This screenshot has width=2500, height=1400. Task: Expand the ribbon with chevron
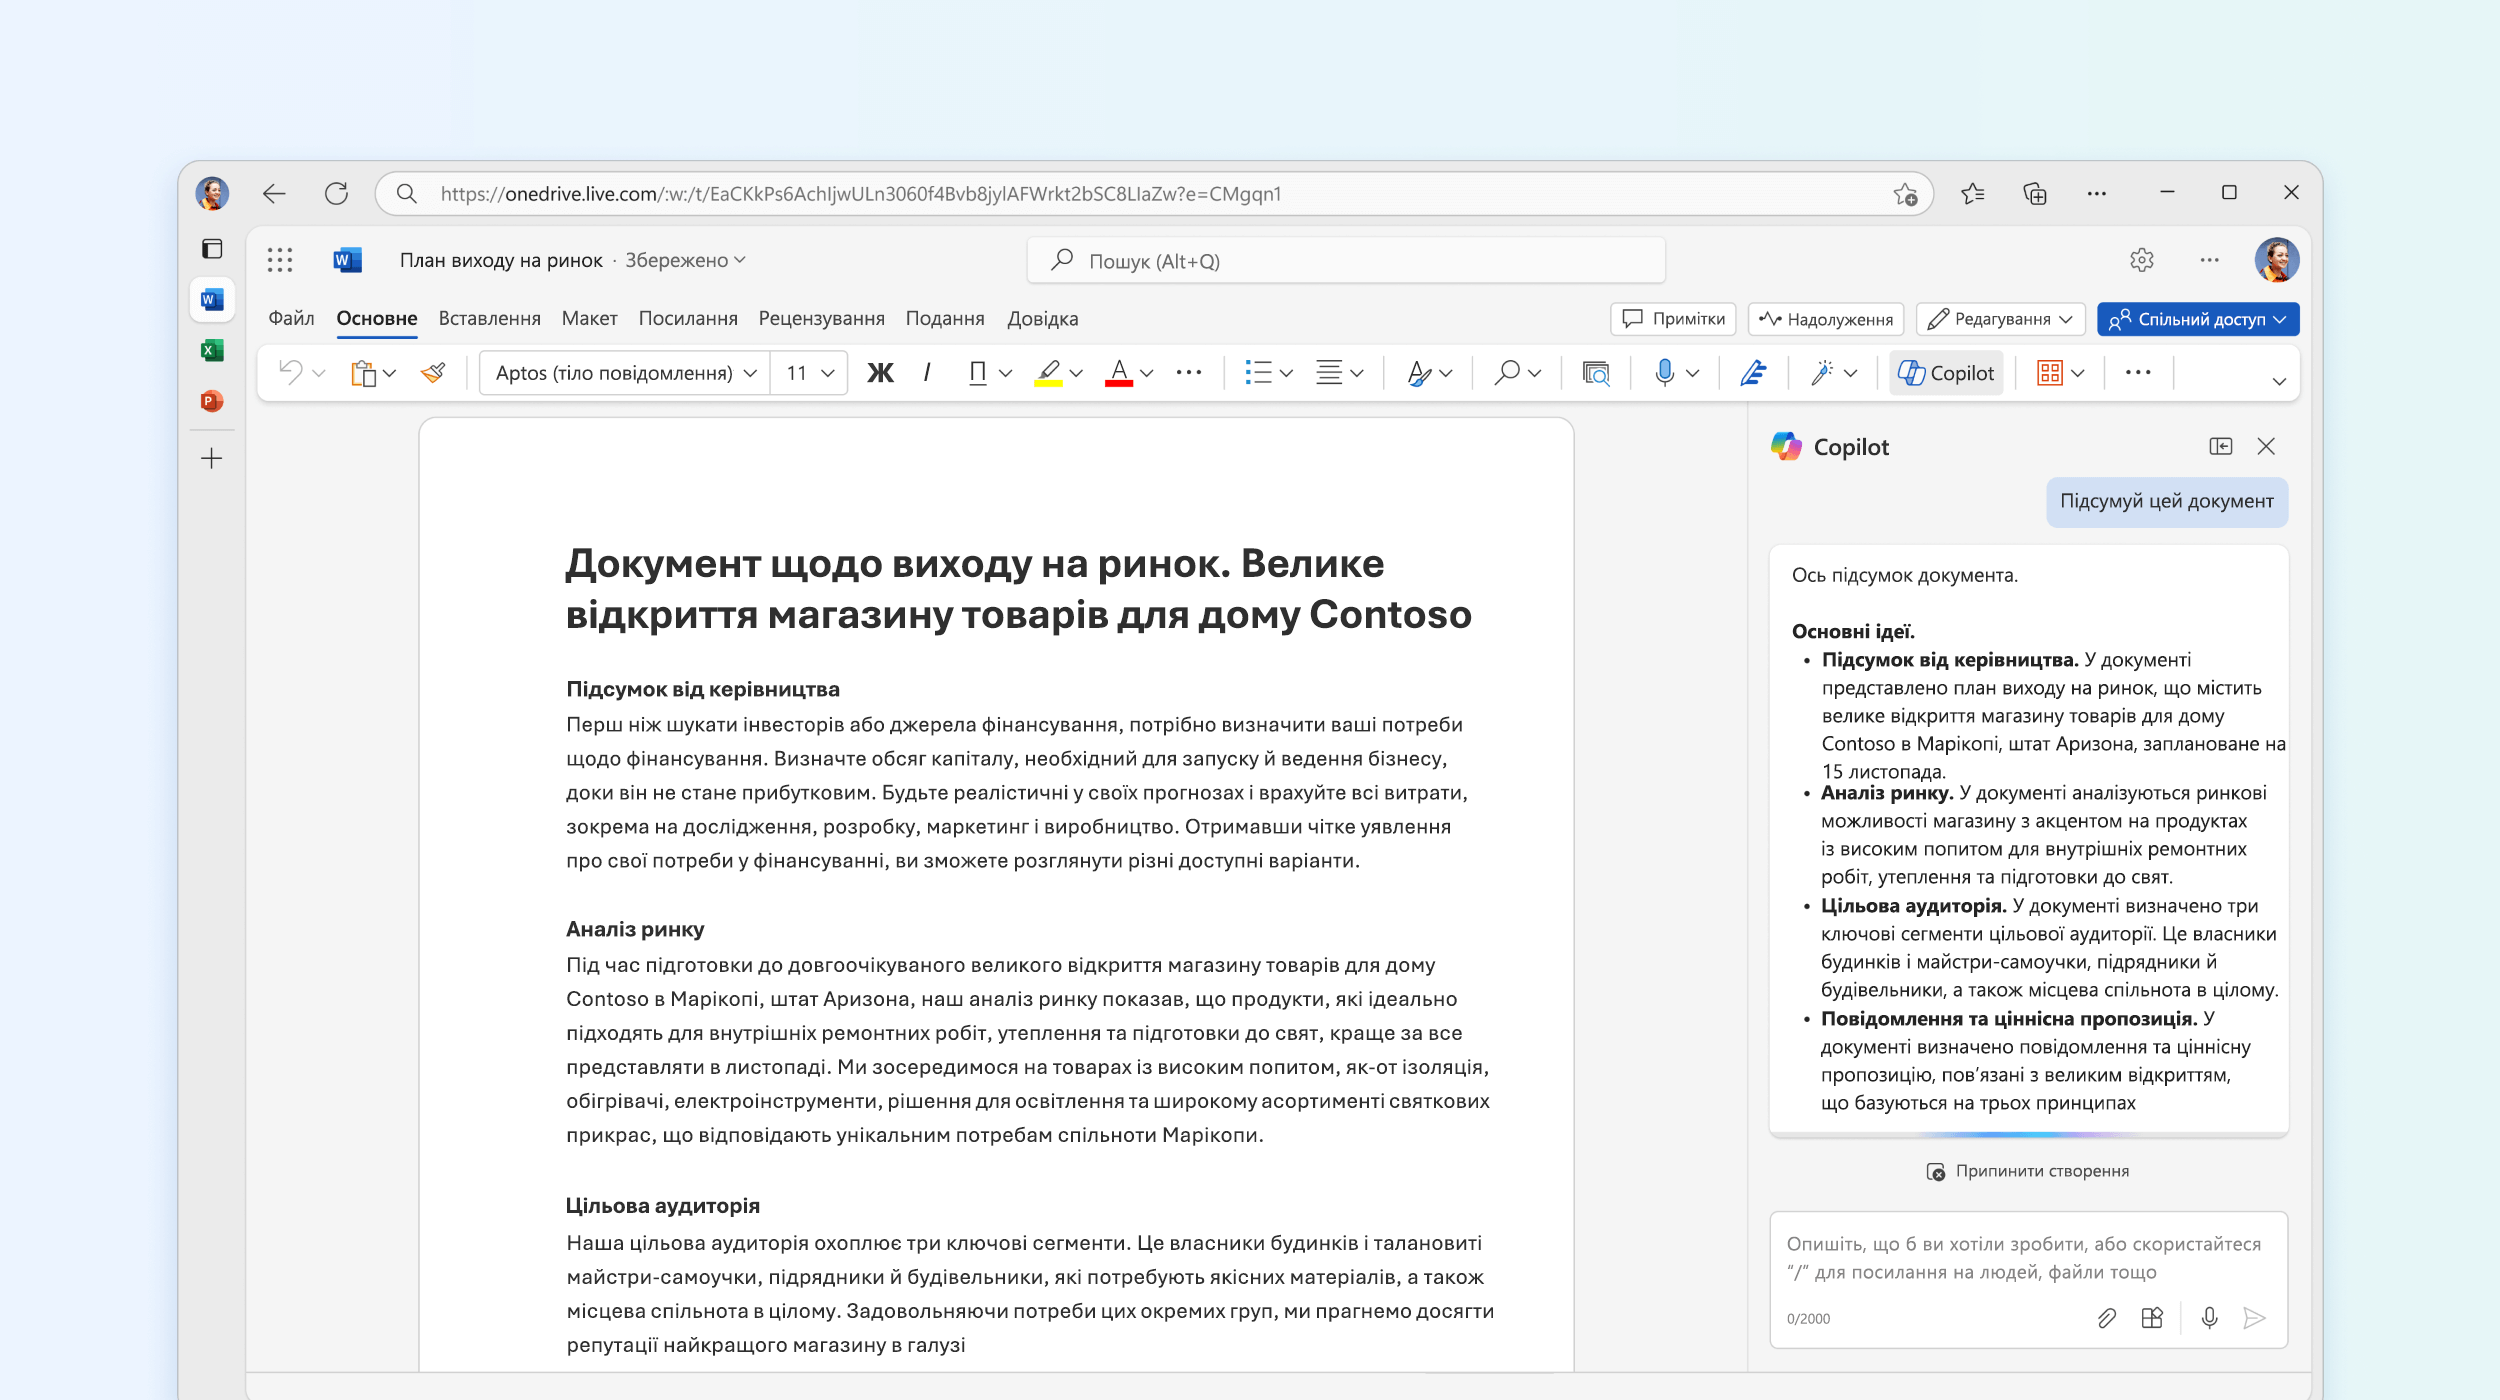pyautogui.click(x=2279, y=381)
